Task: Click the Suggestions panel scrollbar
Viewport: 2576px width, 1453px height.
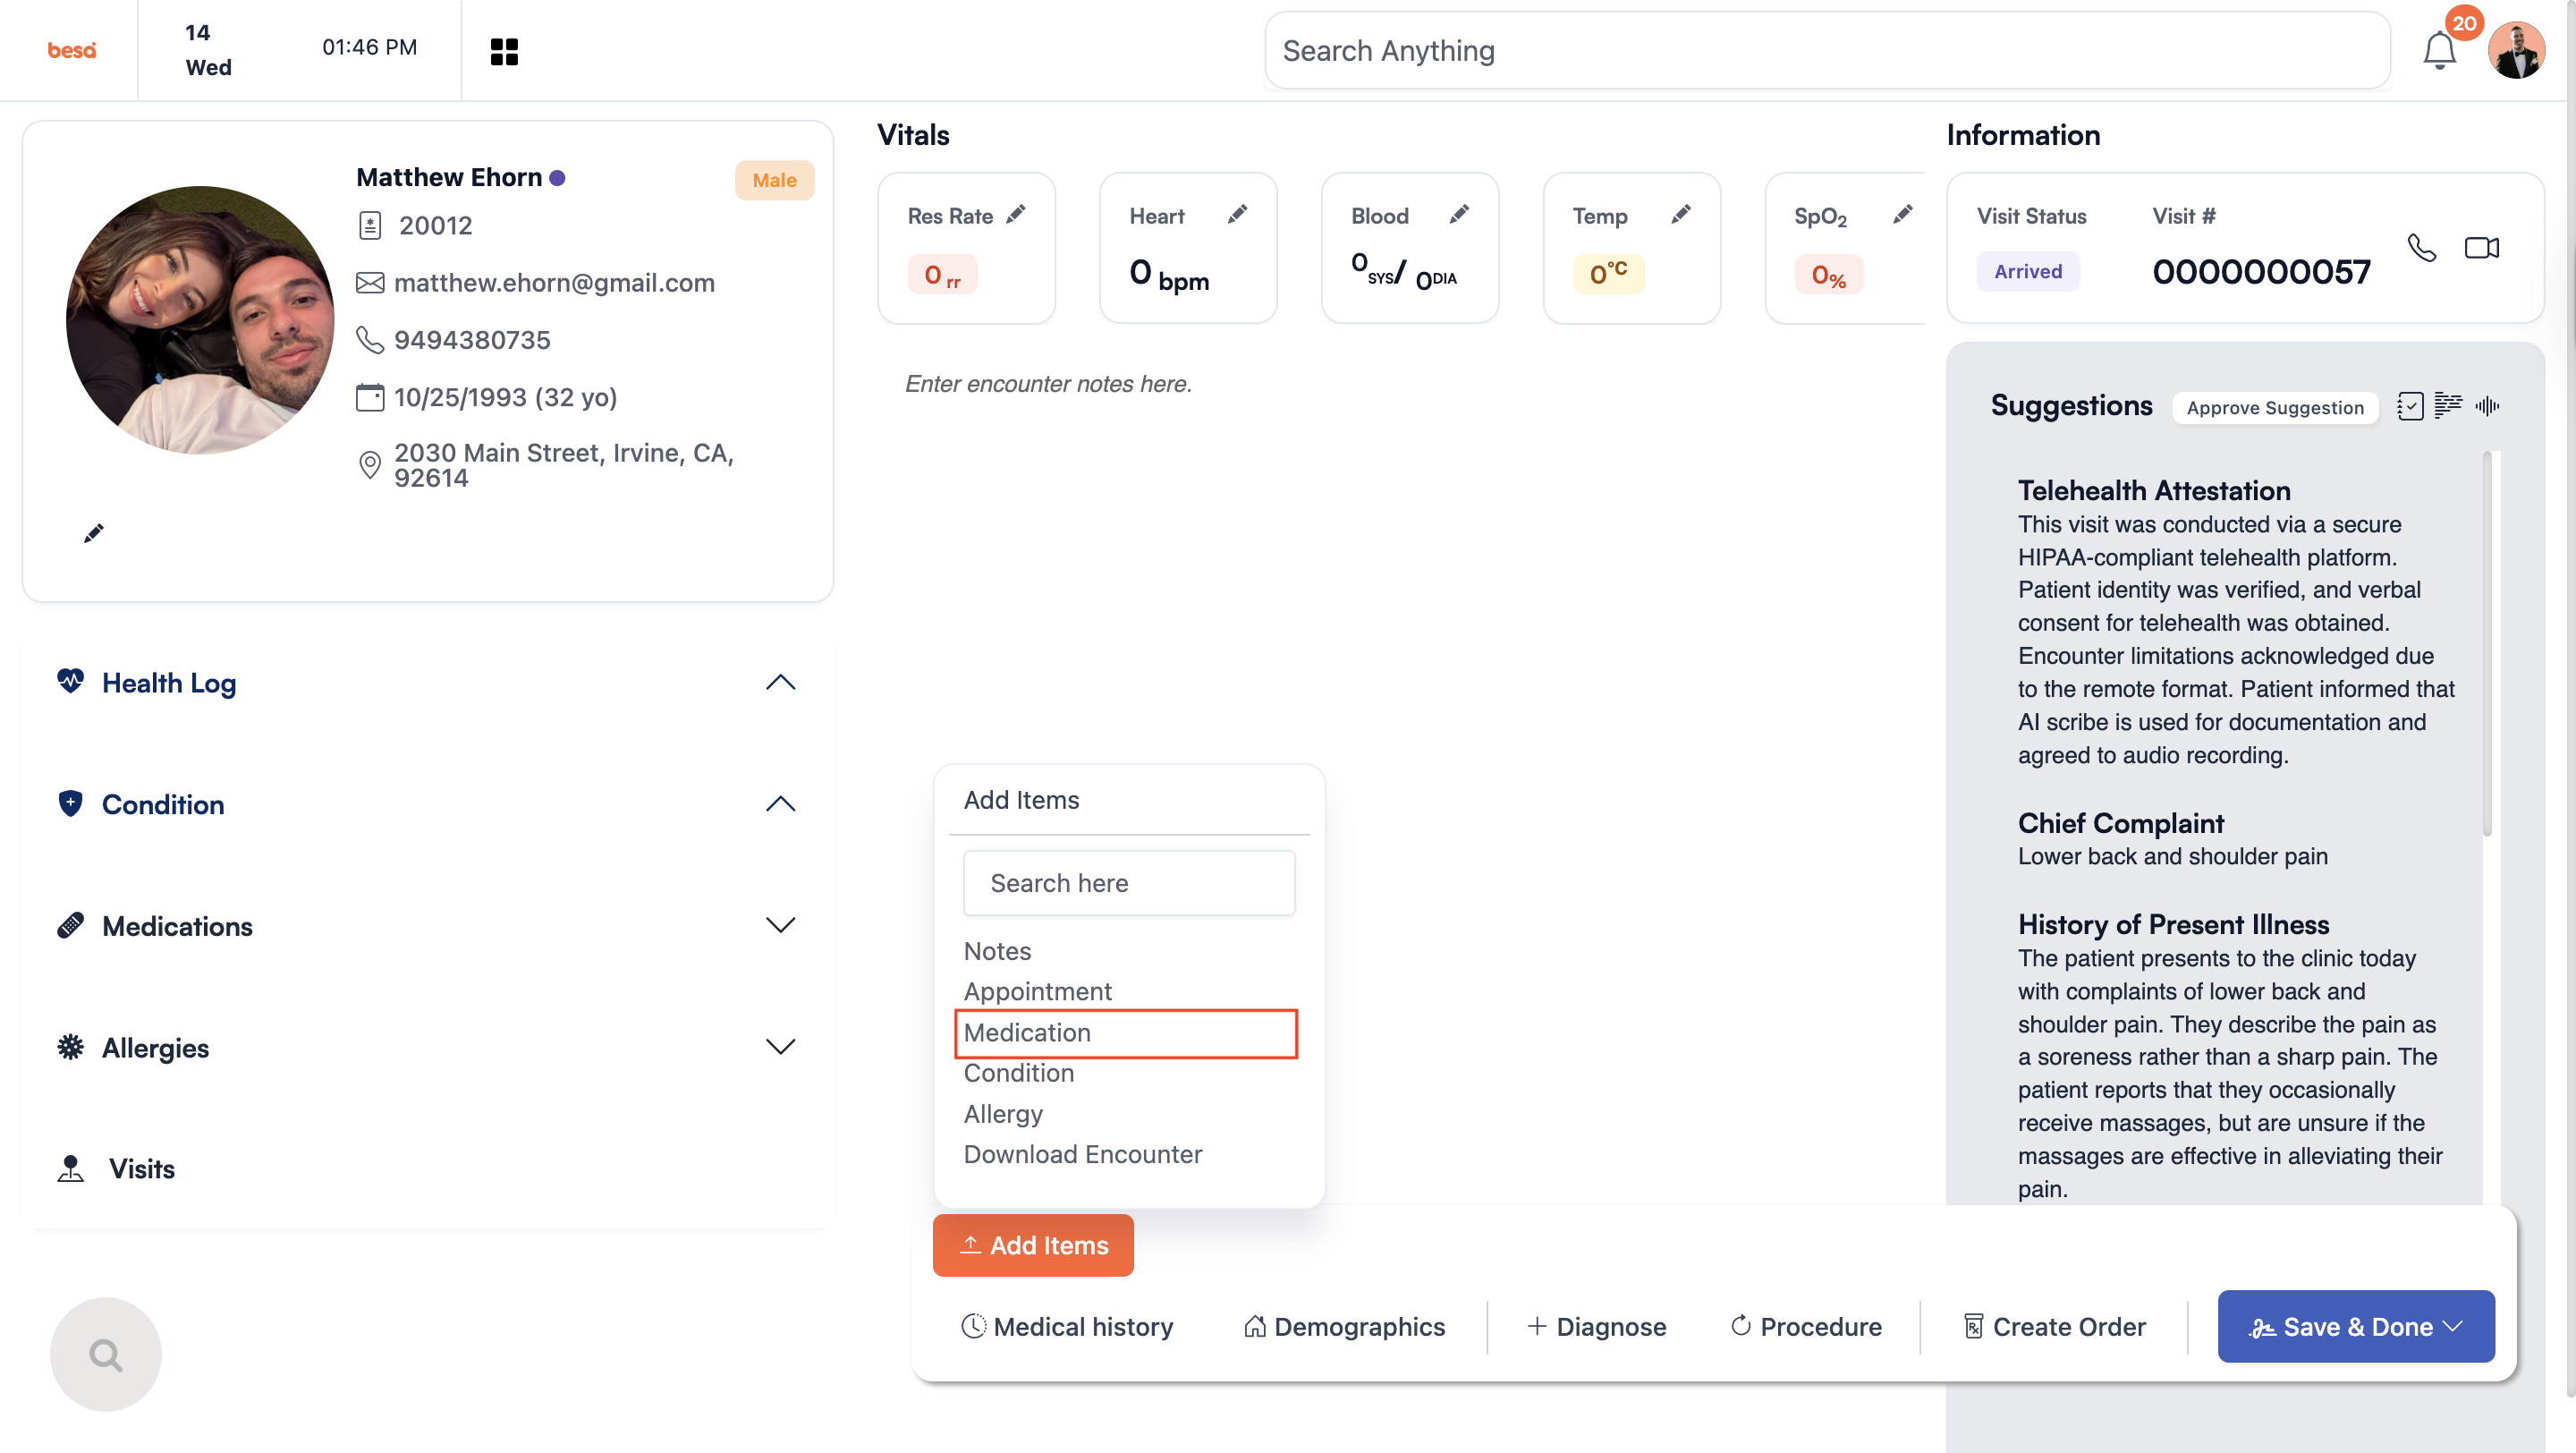Action: pos(2487,645)
